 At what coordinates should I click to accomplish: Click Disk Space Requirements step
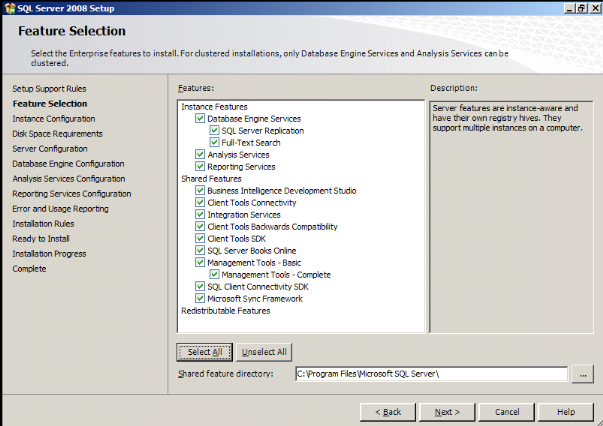(x=58, y=134)
